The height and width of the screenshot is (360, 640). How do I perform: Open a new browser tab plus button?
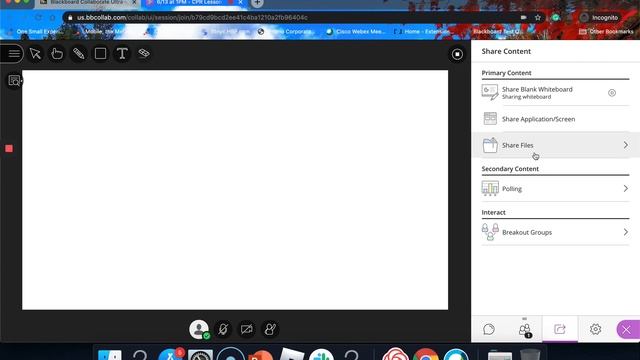tap(257, 3)
